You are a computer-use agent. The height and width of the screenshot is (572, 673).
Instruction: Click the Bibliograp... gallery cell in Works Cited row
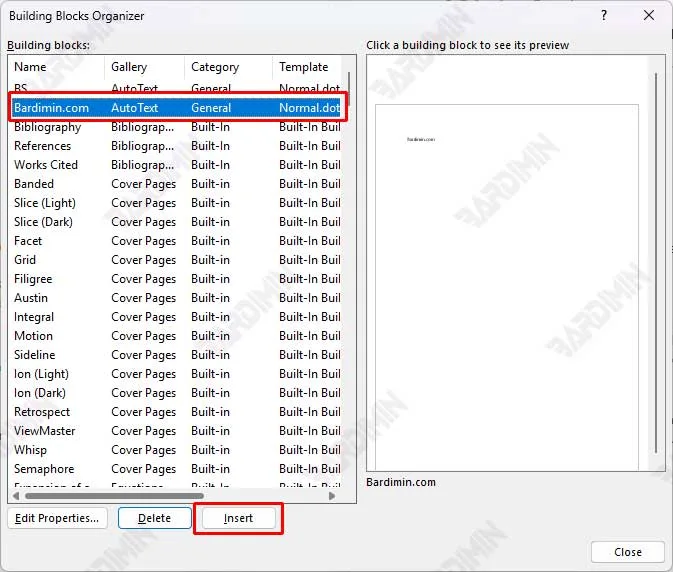point(142,165)
